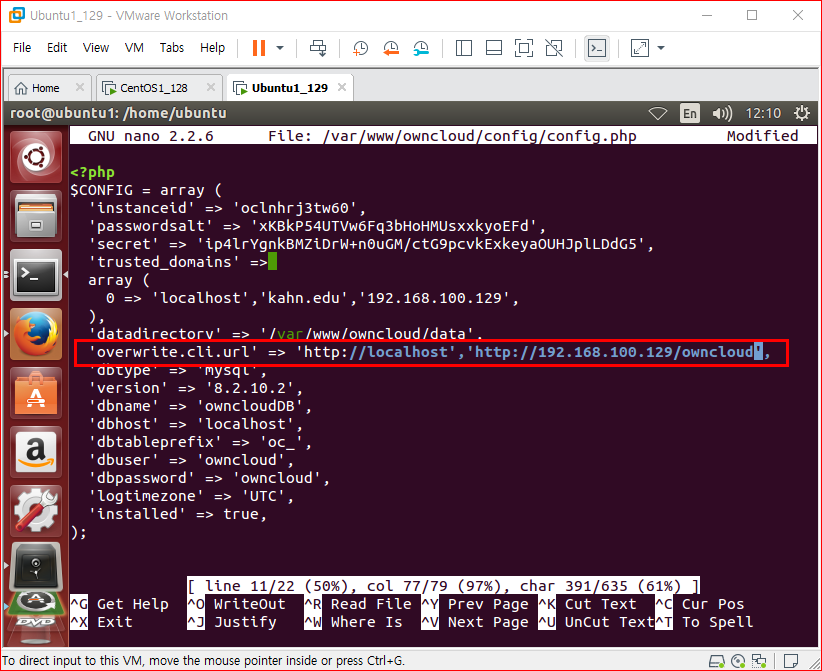This screenshot has width=822, height=671.
Task: Toggle the thumbnail bar view
Action: tap(494, 48)
